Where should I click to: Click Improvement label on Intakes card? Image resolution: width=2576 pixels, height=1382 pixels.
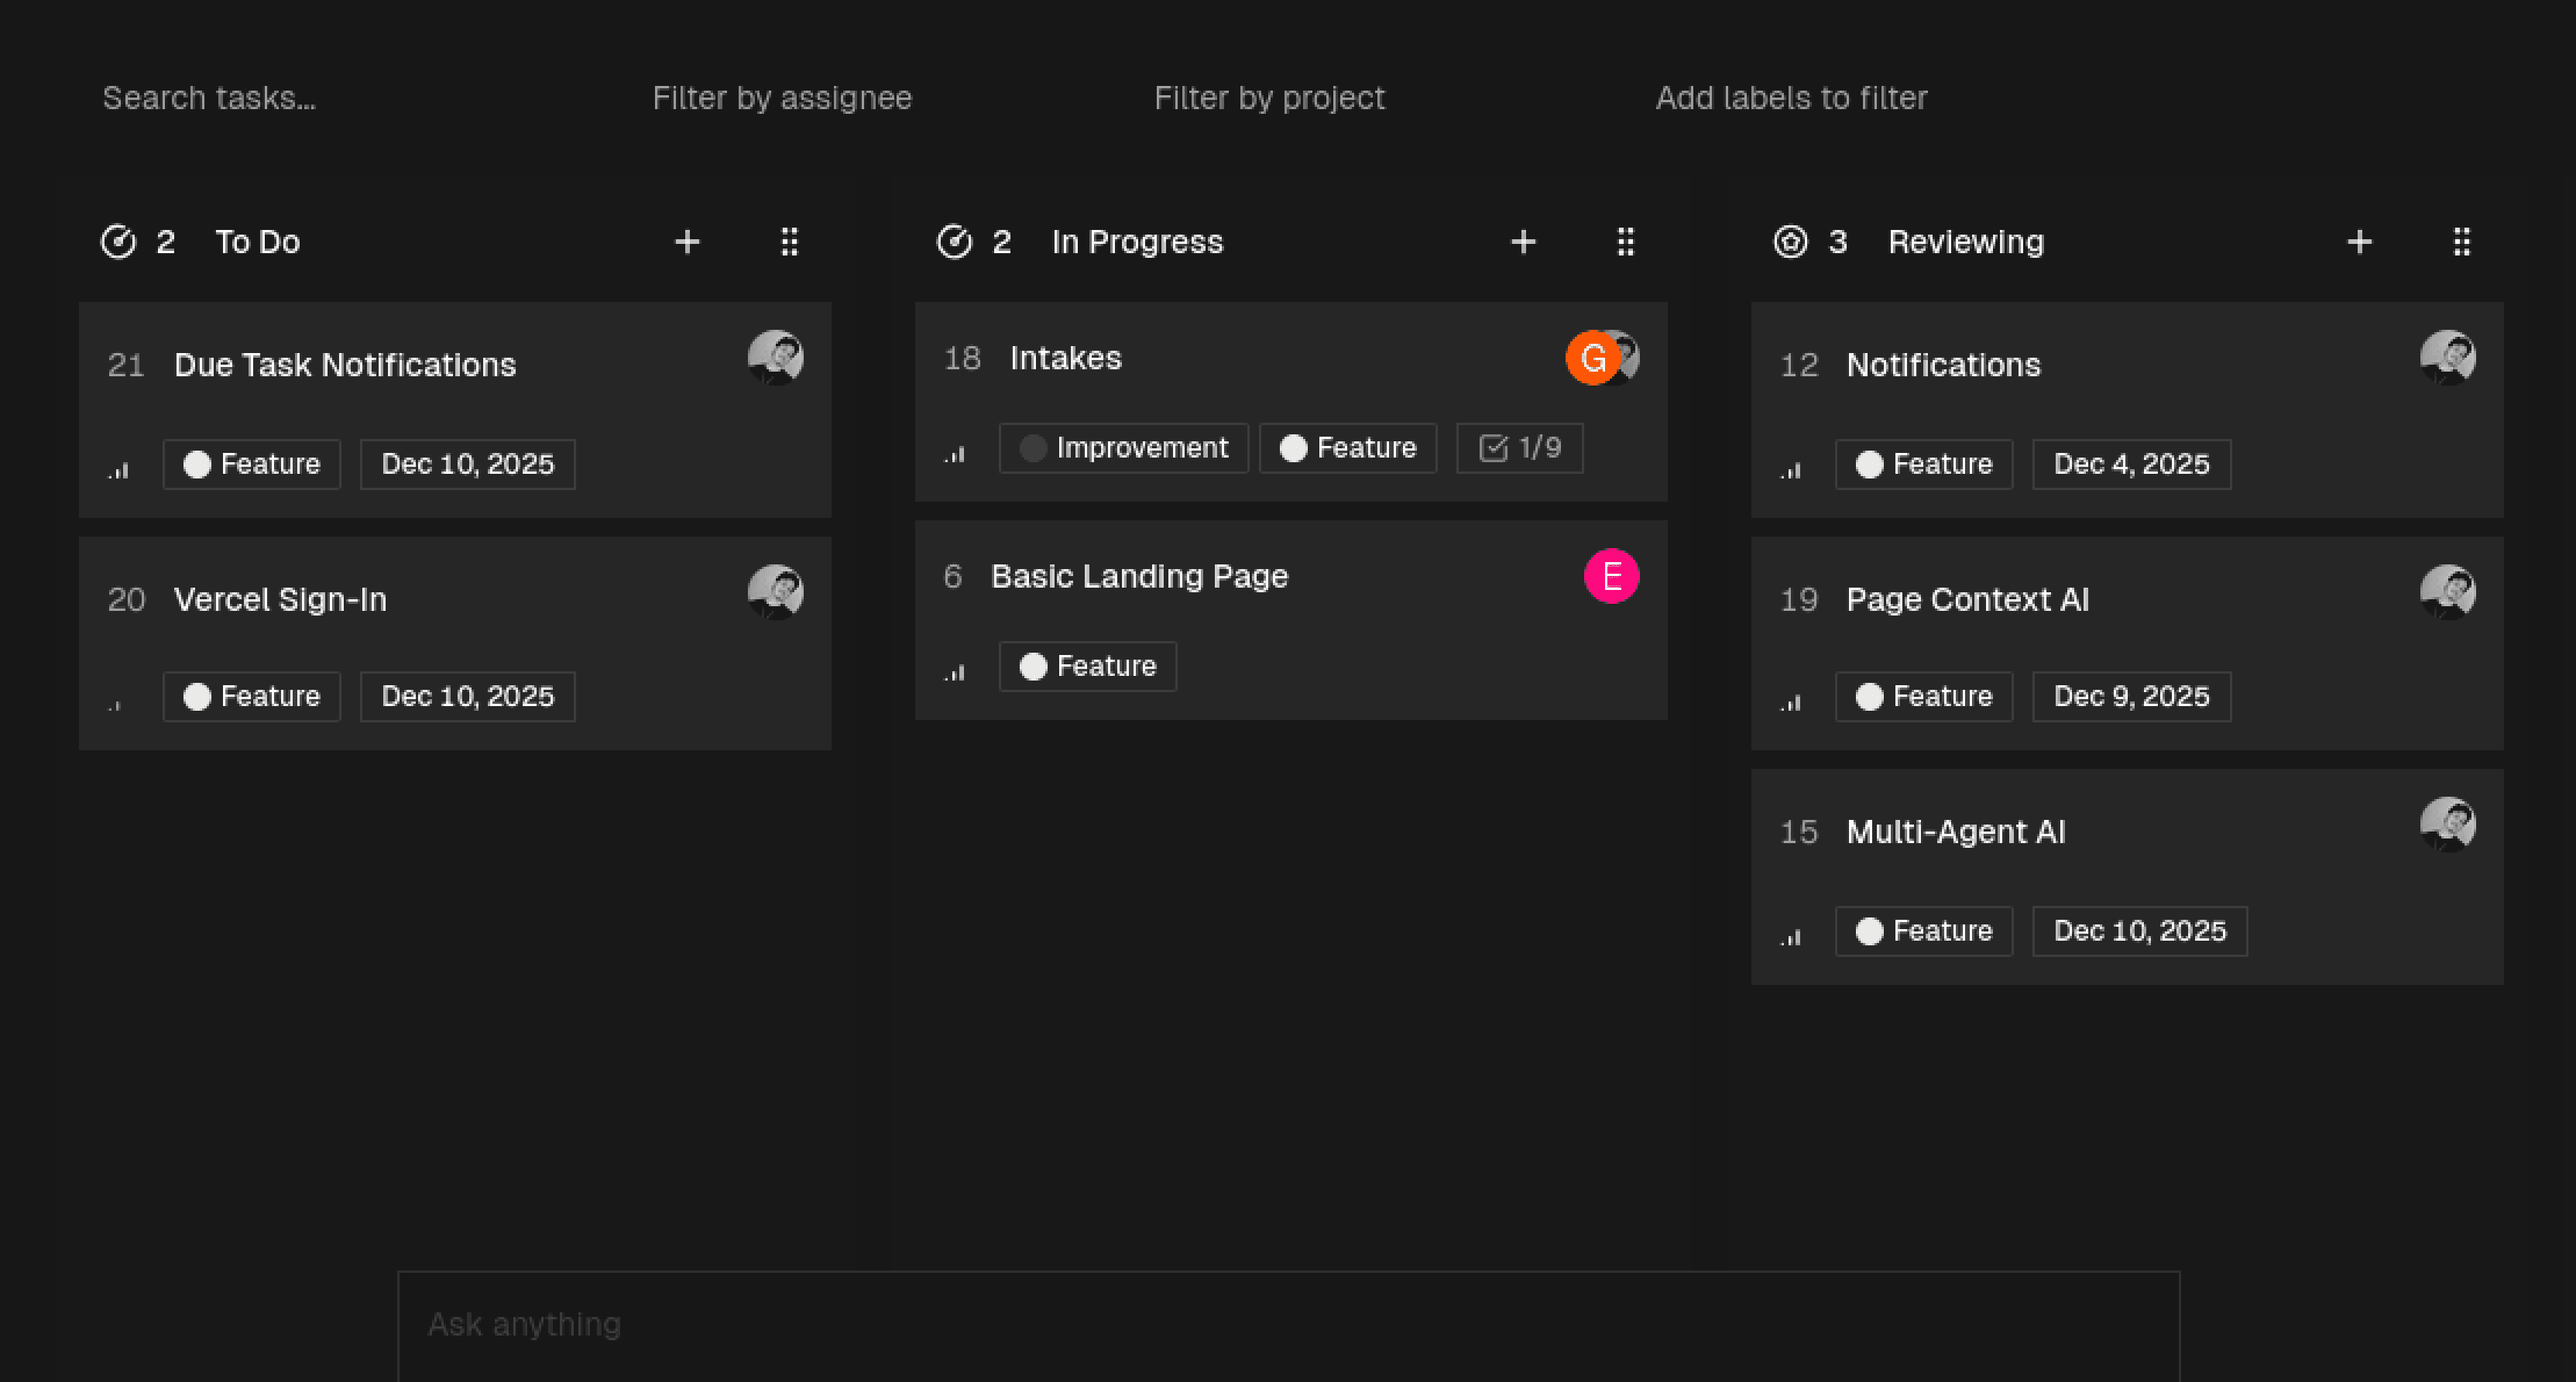click(1123, 448)
